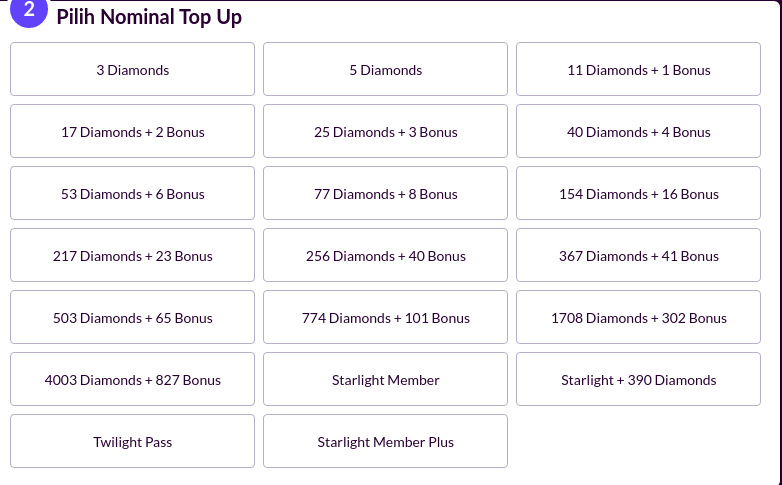The width and height of the screenshot is (782, 485).
Task: Choose 154 Diamonds + 16 Bonus
Action: (639, 194)
